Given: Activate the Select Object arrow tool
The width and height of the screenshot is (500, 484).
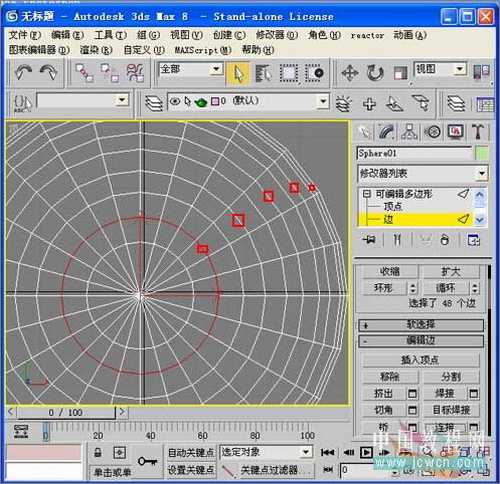Looking at the screenshot, I should [x=238, y=73].
